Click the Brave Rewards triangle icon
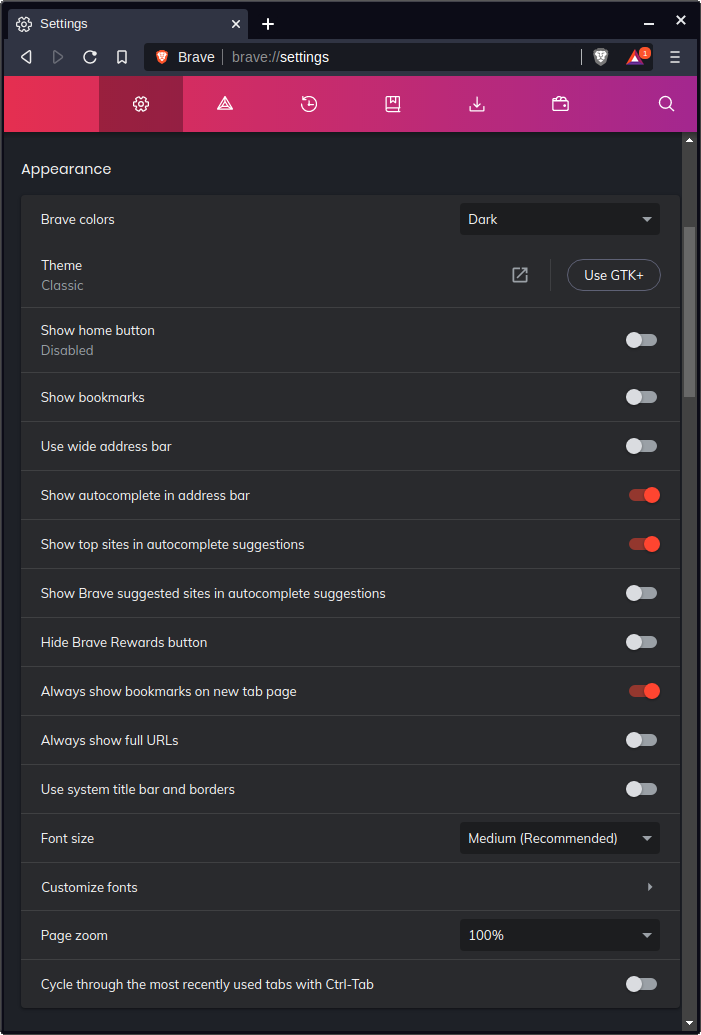Image resolution: width=701 pixels, height=1035 pixels. [635, 57]
